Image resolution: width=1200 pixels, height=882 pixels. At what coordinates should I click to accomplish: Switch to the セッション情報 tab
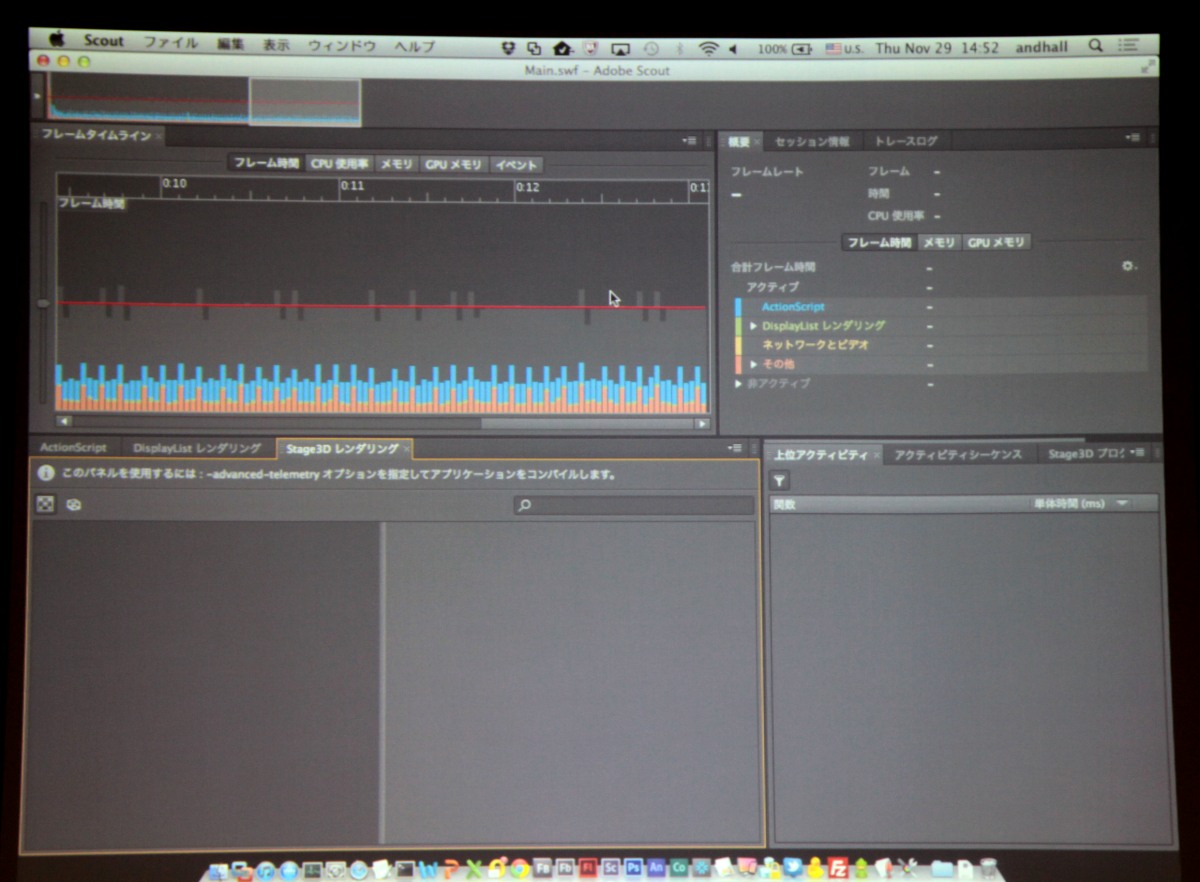point(811,141)
